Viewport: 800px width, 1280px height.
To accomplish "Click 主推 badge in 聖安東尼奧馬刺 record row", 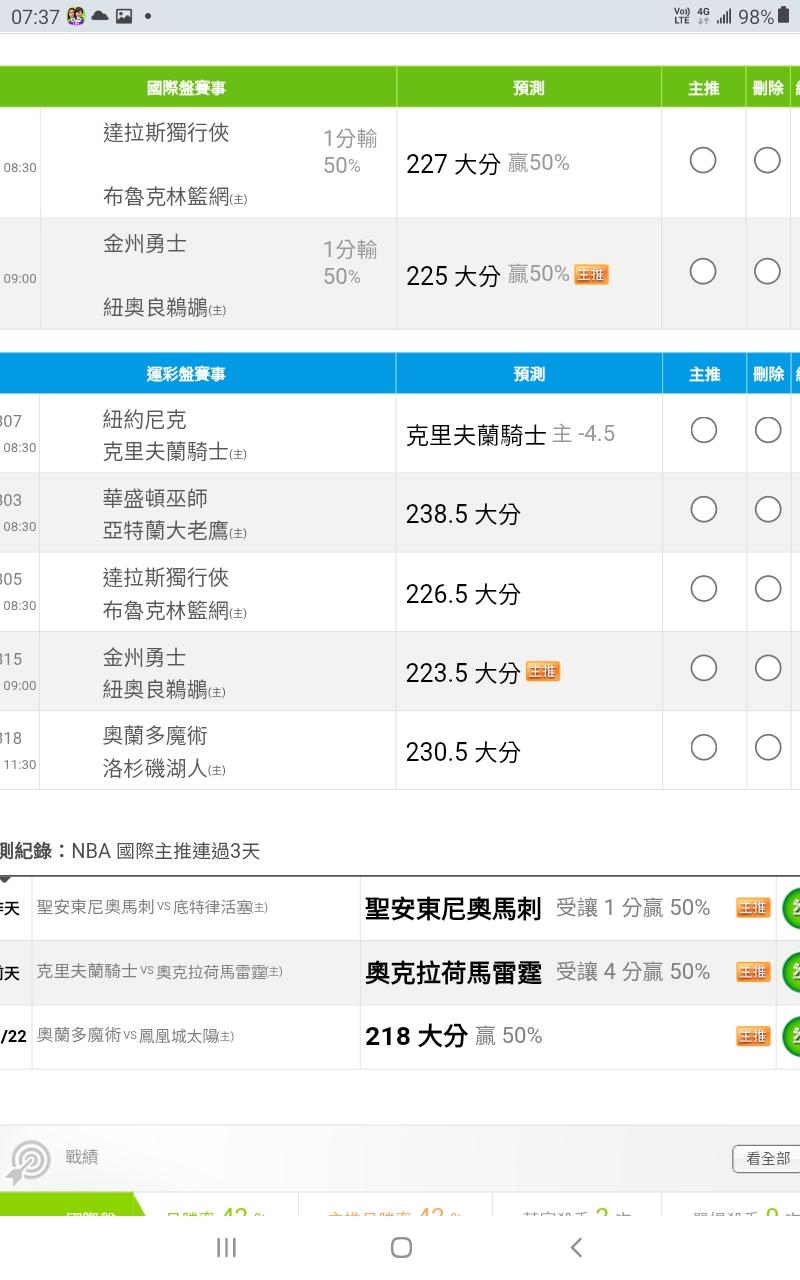I will click(x=753, y=908).
